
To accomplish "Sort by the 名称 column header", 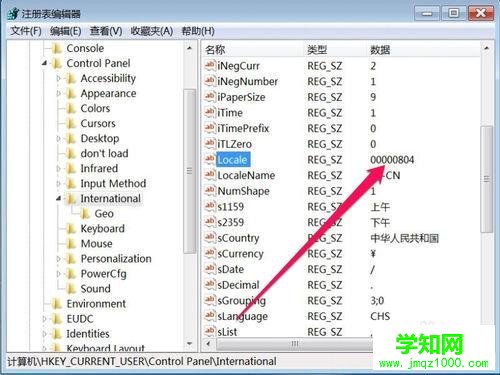I will (253, 50).
